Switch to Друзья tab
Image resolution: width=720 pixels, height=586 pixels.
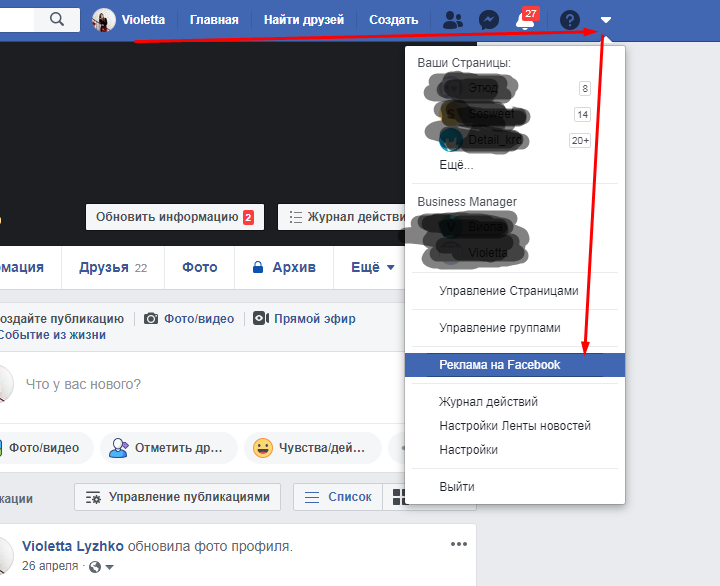[x=113, y=267]
